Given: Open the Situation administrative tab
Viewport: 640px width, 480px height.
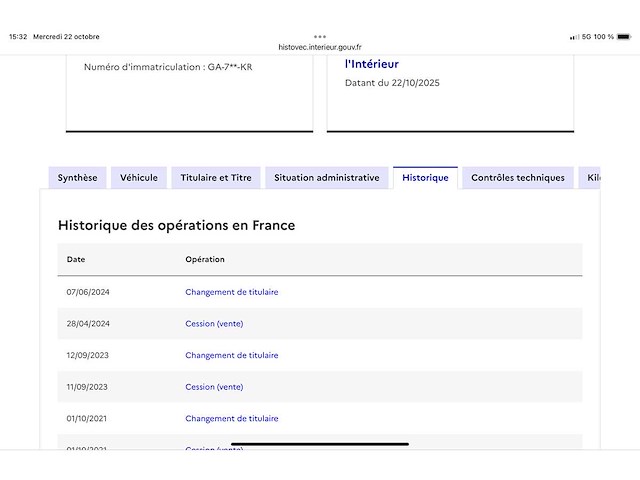Looking at the screenshot, I should pos(326,178).
